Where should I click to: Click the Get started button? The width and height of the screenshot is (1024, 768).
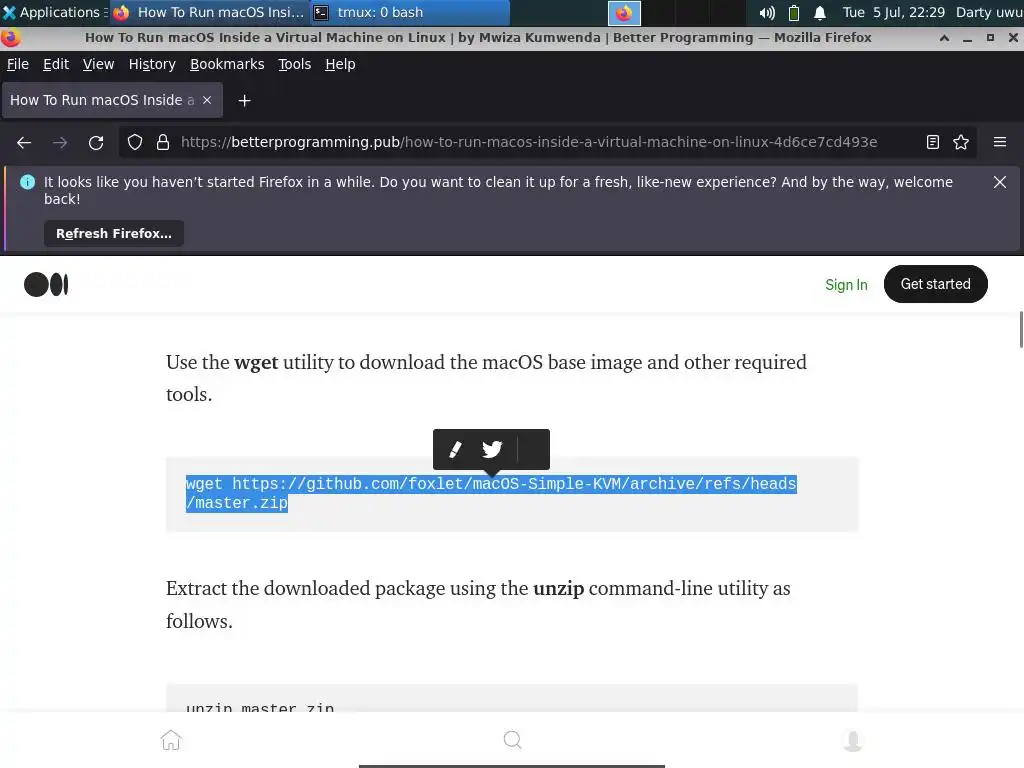(935, 284)
